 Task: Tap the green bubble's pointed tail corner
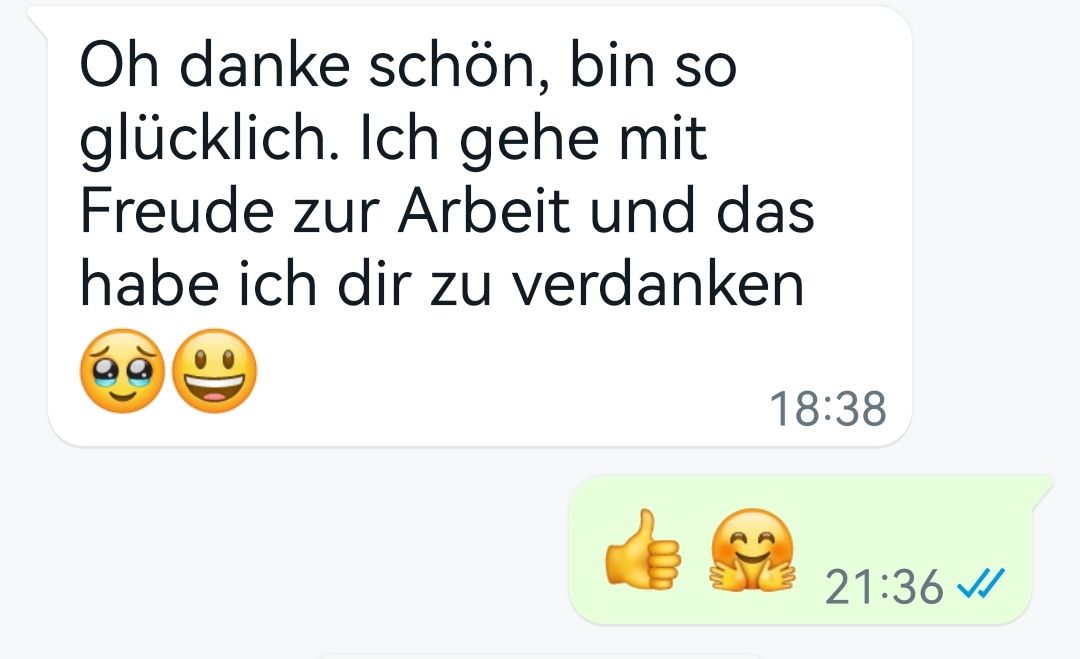click(x=1041, y=490)
